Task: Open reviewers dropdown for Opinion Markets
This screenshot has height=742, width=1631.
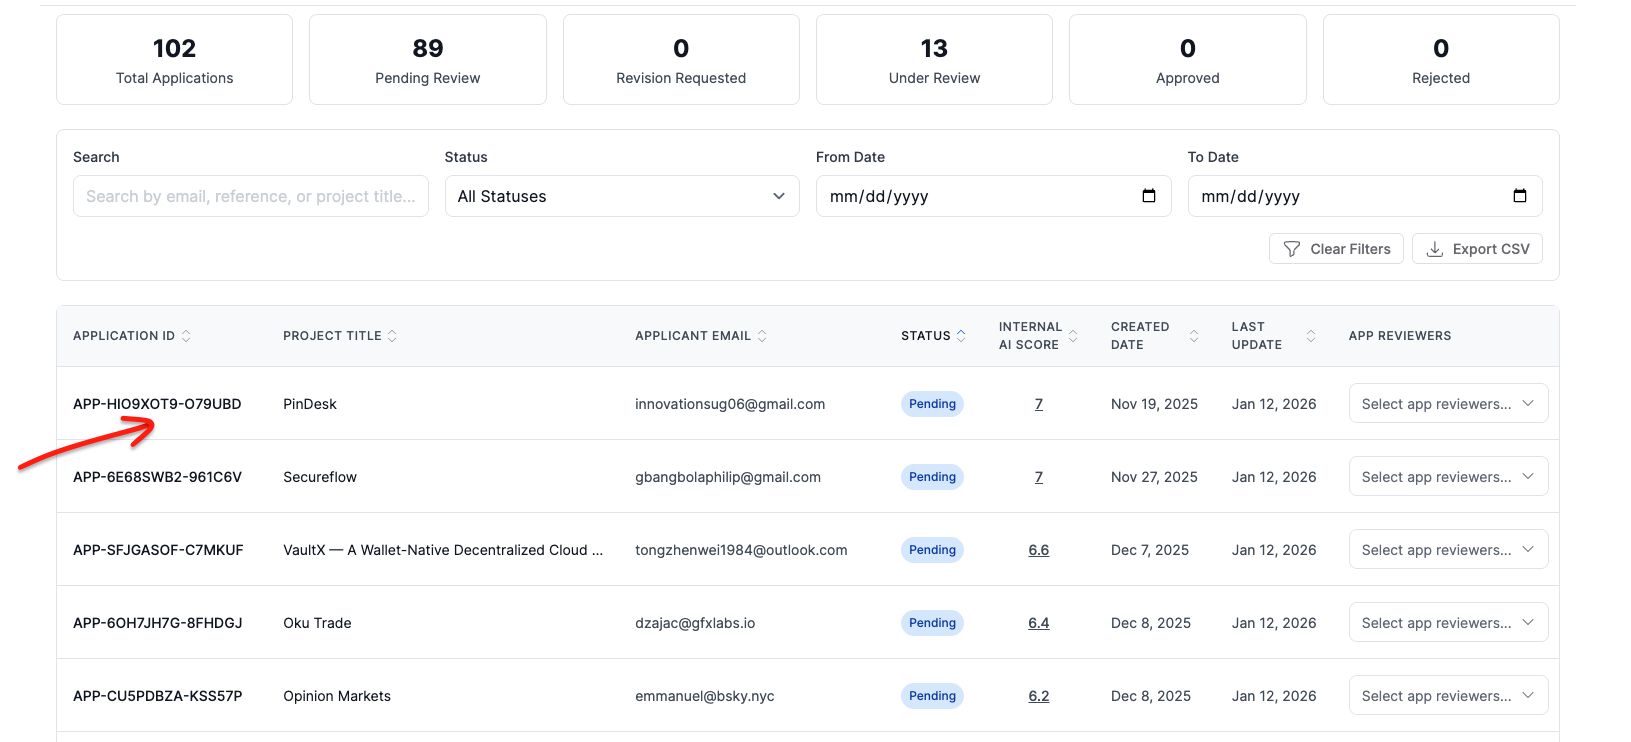Action: click(1447, 696)
